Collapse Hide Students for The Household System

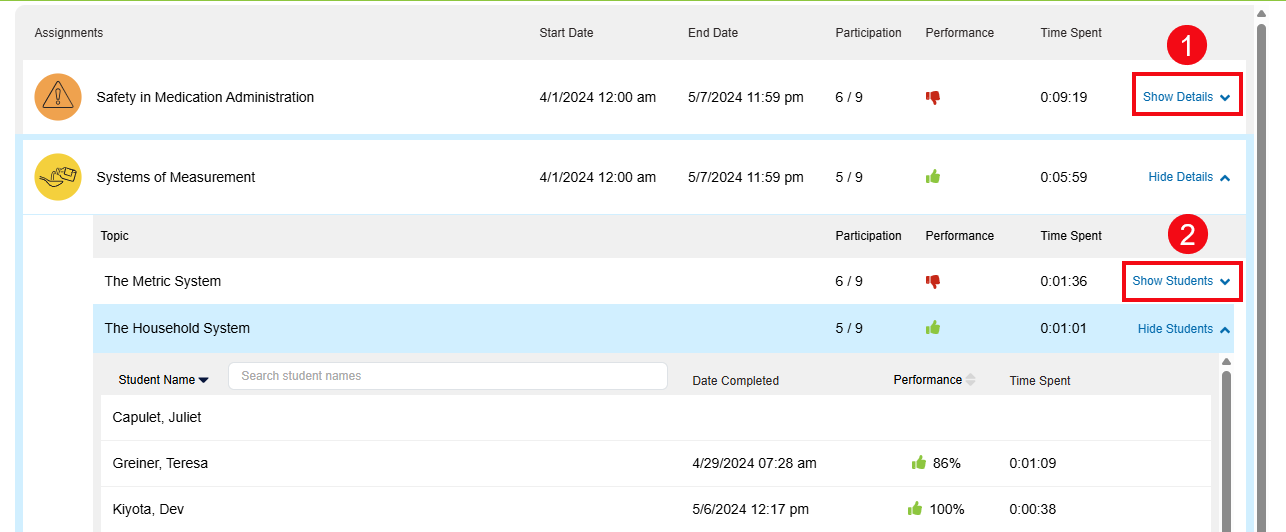[1184, 329]
